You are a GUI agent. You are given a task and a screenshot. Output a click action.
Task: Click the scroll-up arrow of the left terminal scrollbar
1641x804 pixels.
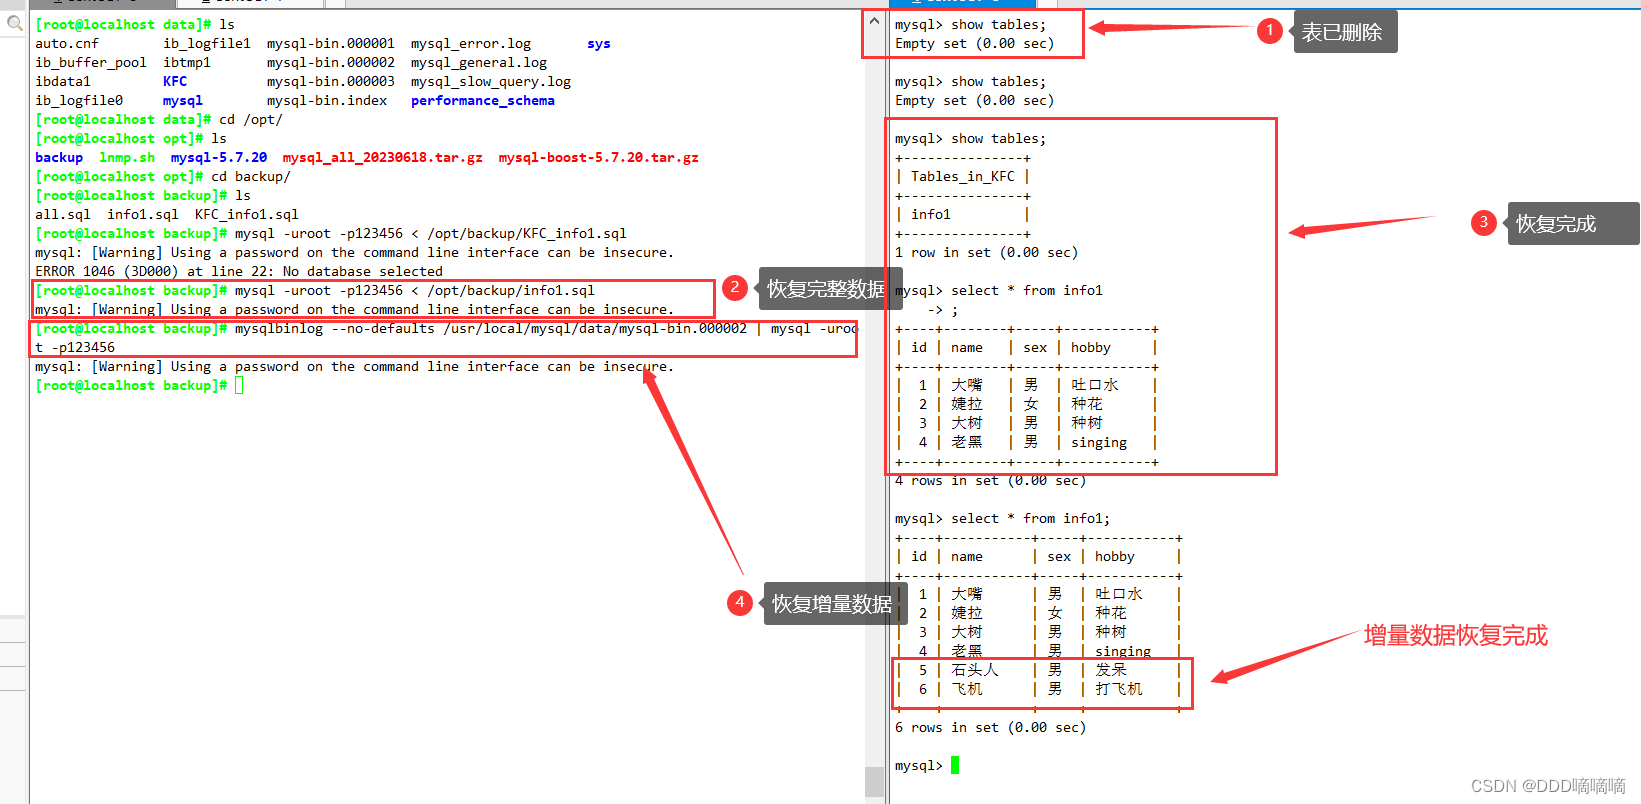[x=874, y=20]
